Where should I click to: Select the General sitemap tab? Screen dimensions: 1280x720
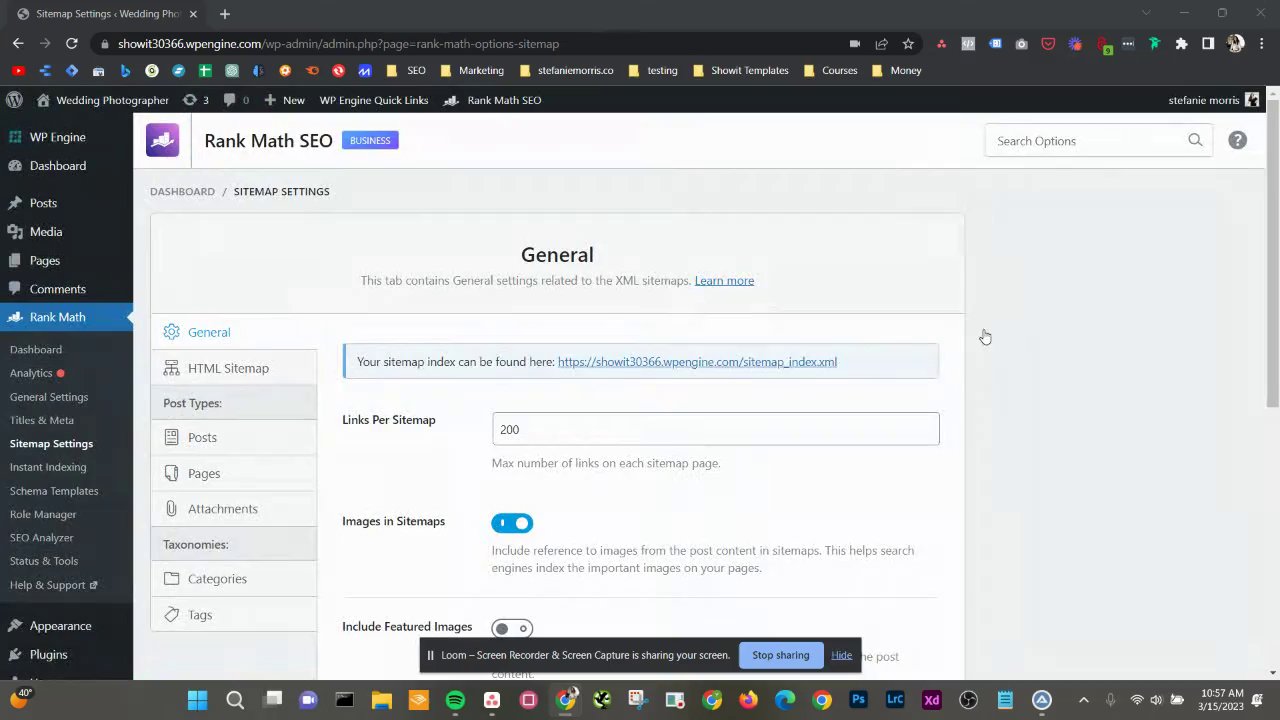pyautogui.click(x=234, y=332)
